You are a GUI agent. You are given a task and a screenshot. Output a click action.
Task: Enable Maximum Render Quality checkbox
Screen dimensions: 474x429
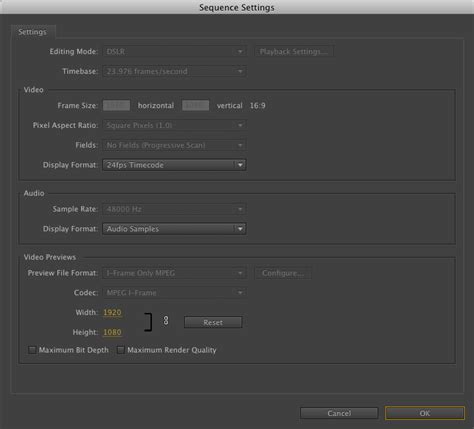click(121, 350)
